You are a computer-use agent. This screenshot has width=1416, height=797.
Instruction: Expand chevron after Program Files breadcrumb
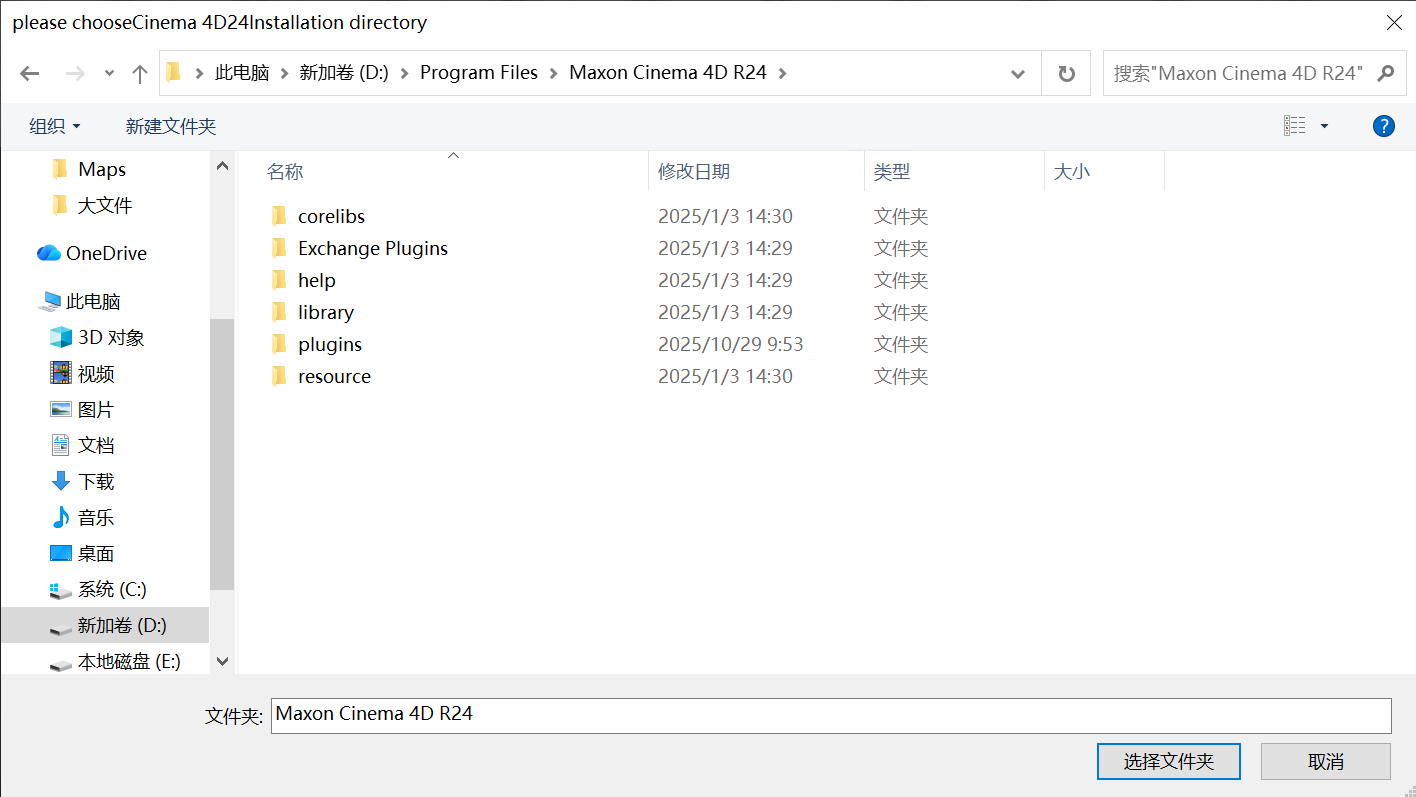pyautogui.click(x=554, y=73)
